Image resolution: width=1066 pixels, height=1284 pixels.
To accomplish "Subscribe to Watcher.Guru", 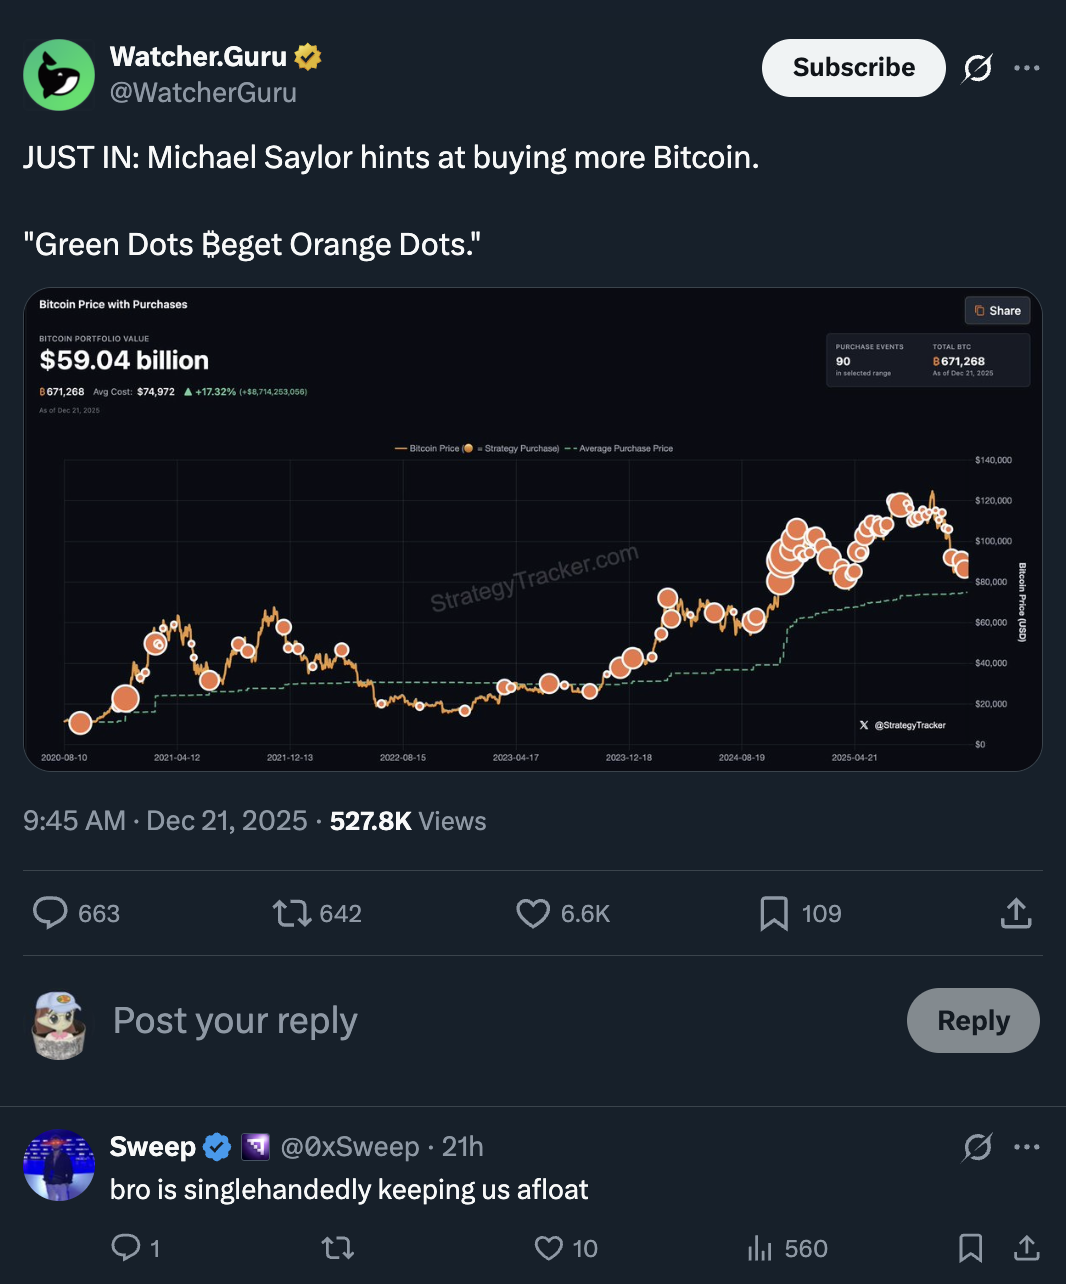I will pos(853,67).
